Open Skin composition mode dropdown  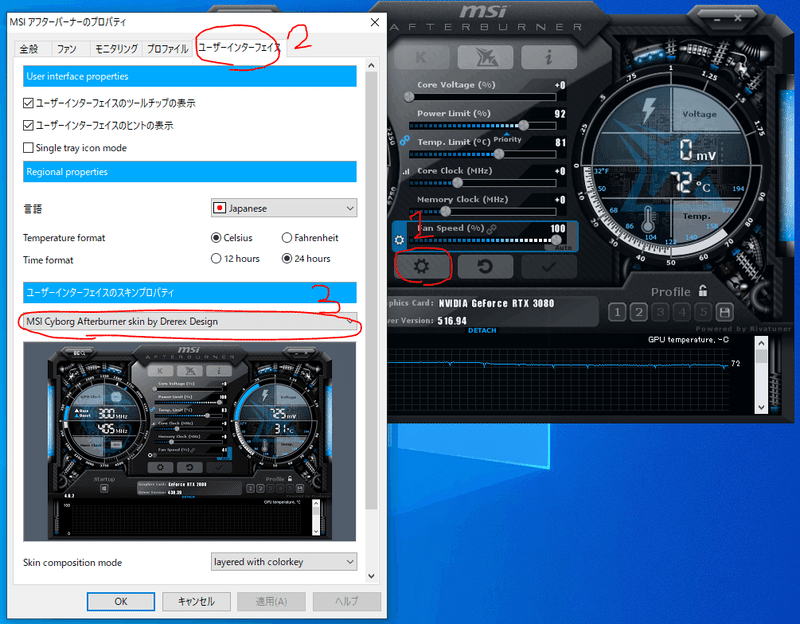[x=284, y=562]
